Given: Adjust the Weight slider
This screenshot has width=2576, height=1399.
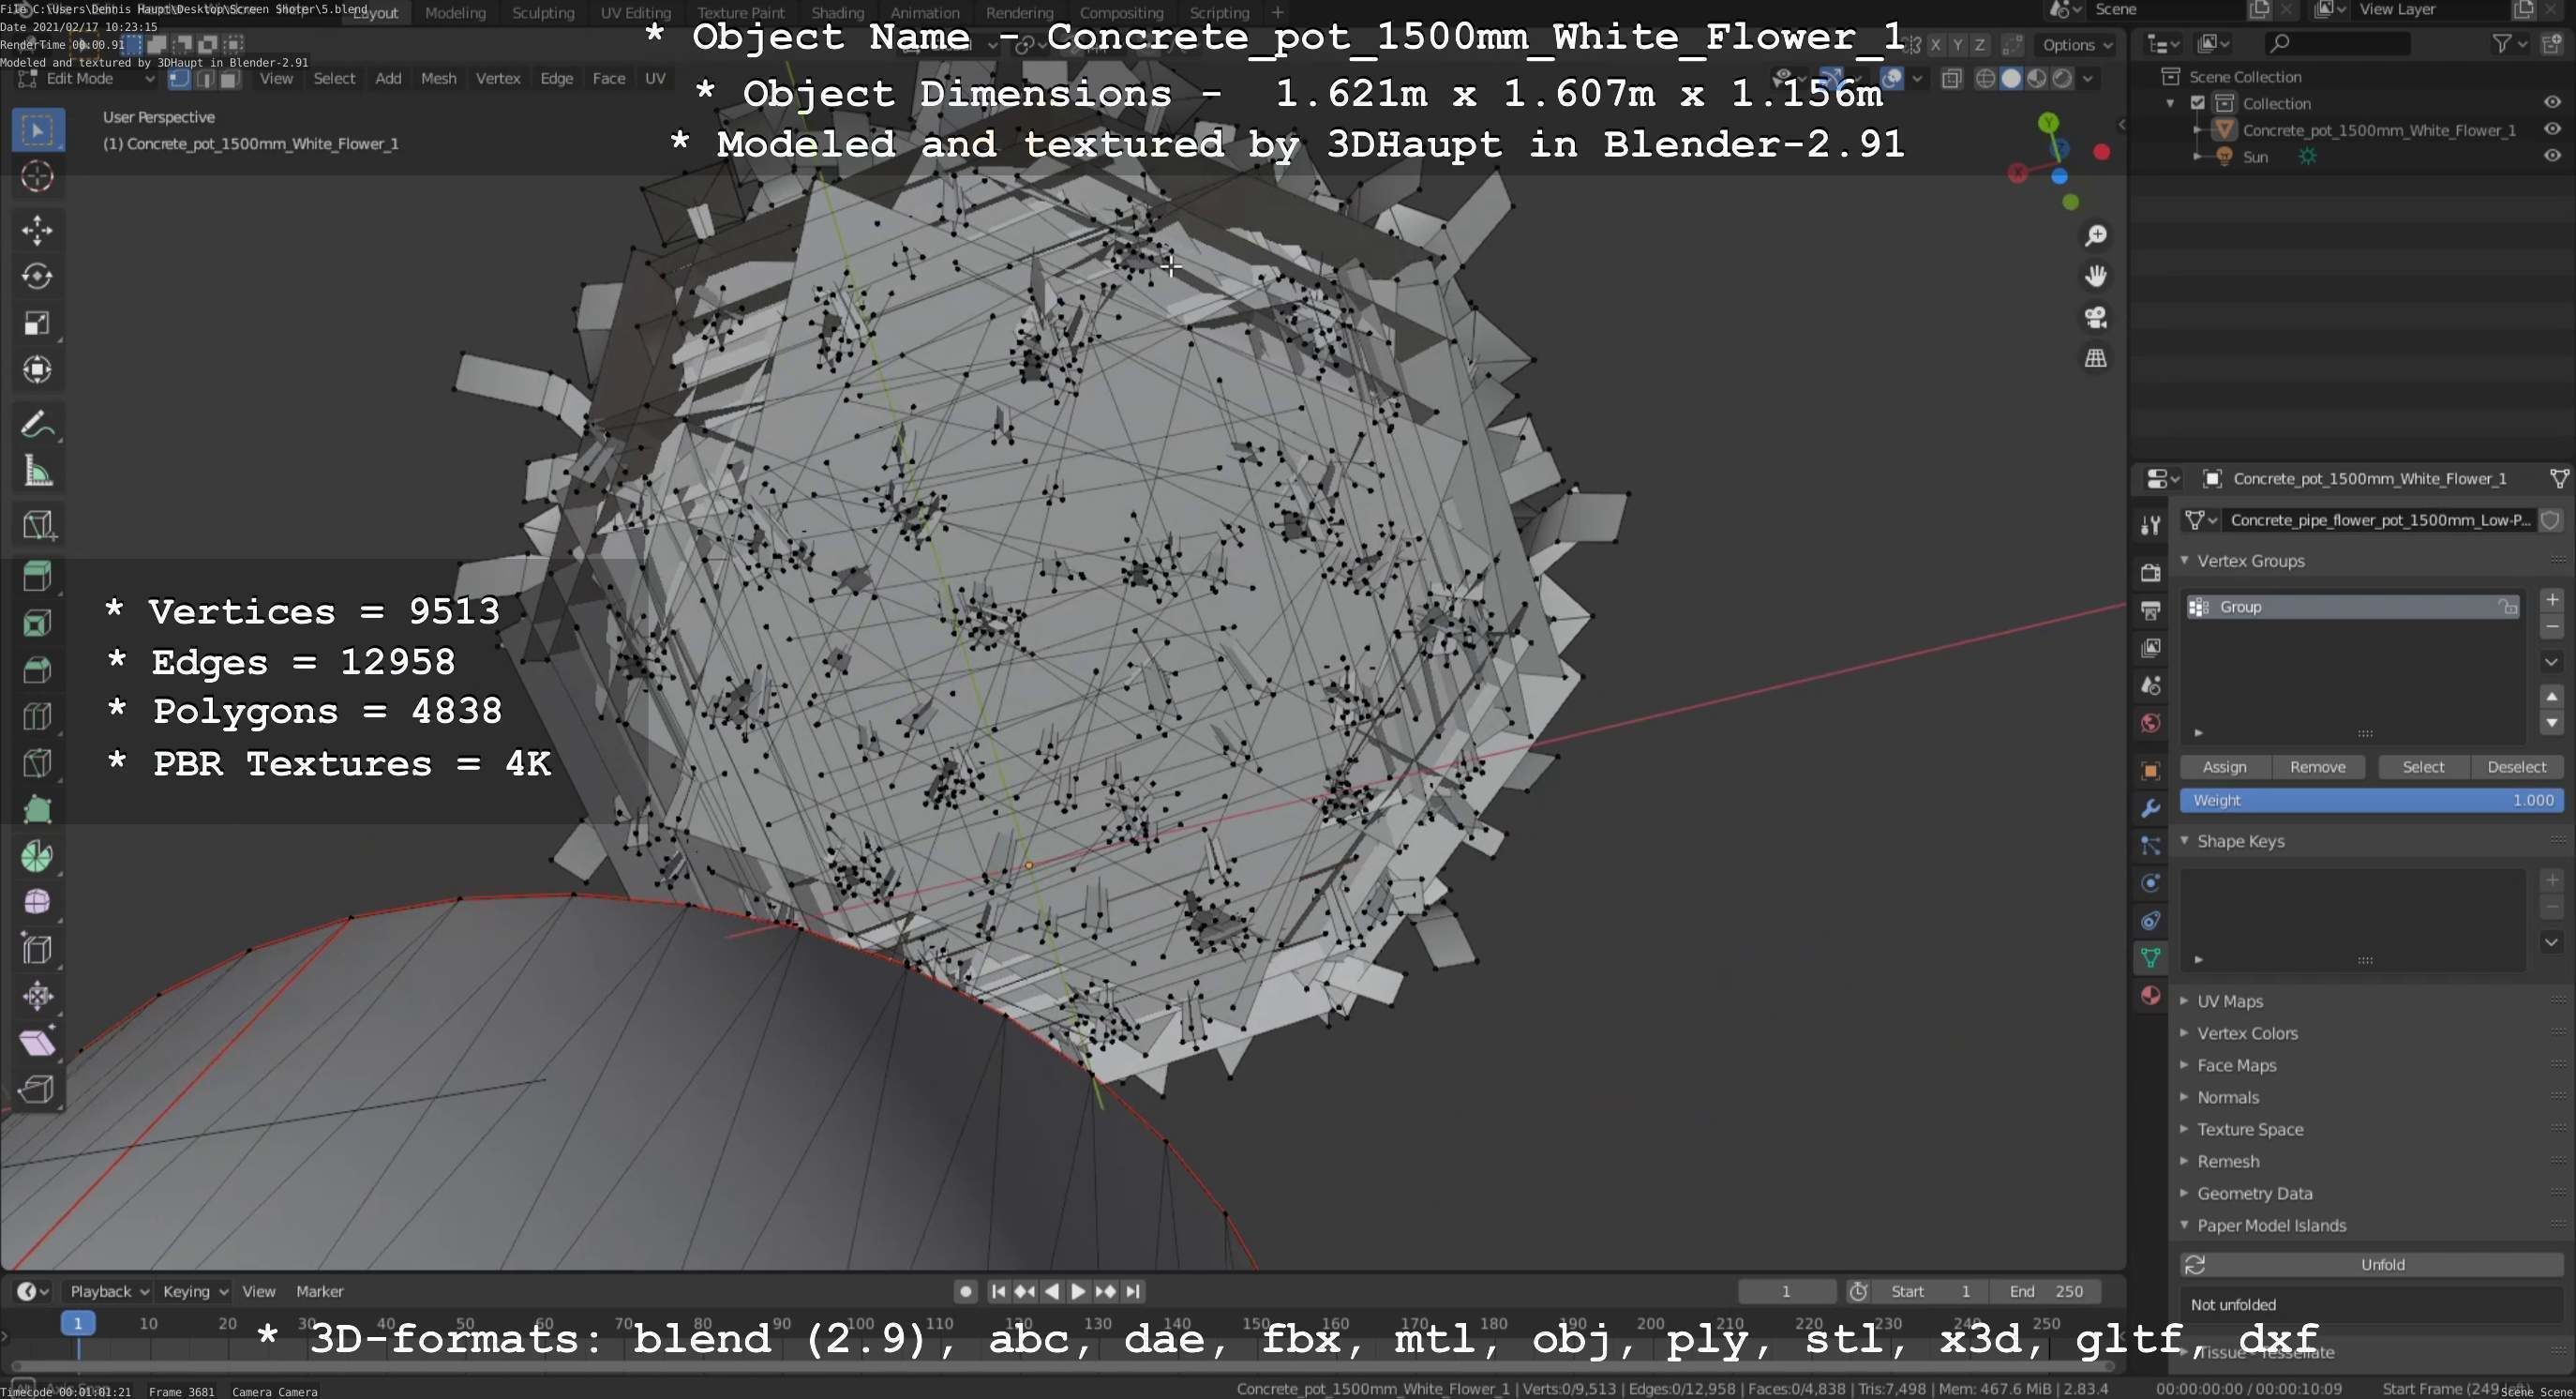Looking at the screenshot, I should tap(2370, 800).
